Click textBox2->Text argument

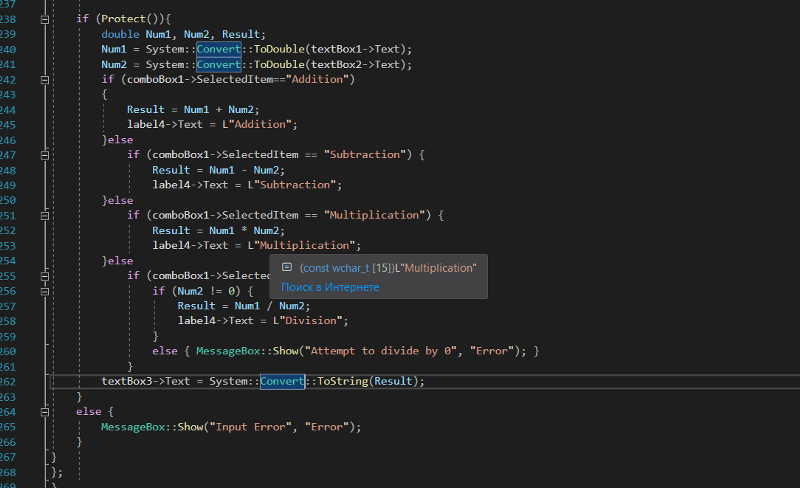[355, 64]
